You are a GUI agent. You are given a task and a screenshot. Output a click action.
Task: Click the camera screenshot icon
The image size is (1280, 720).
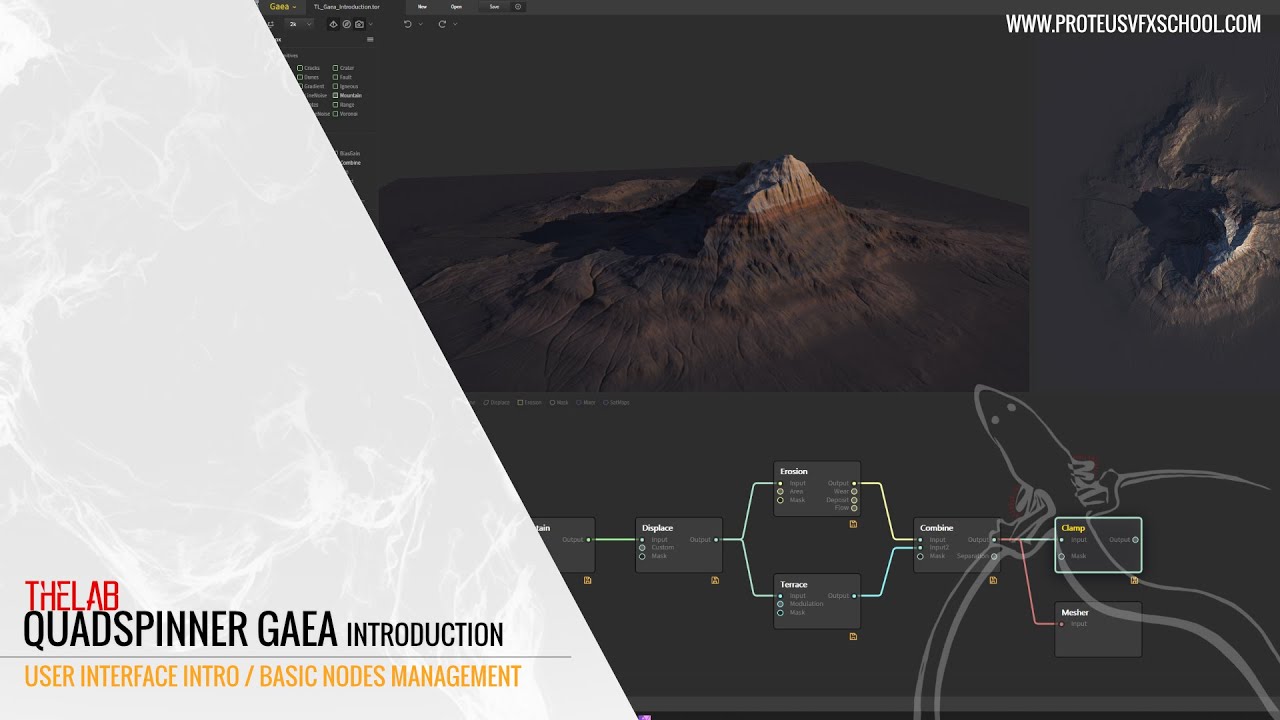coord(359,24)
